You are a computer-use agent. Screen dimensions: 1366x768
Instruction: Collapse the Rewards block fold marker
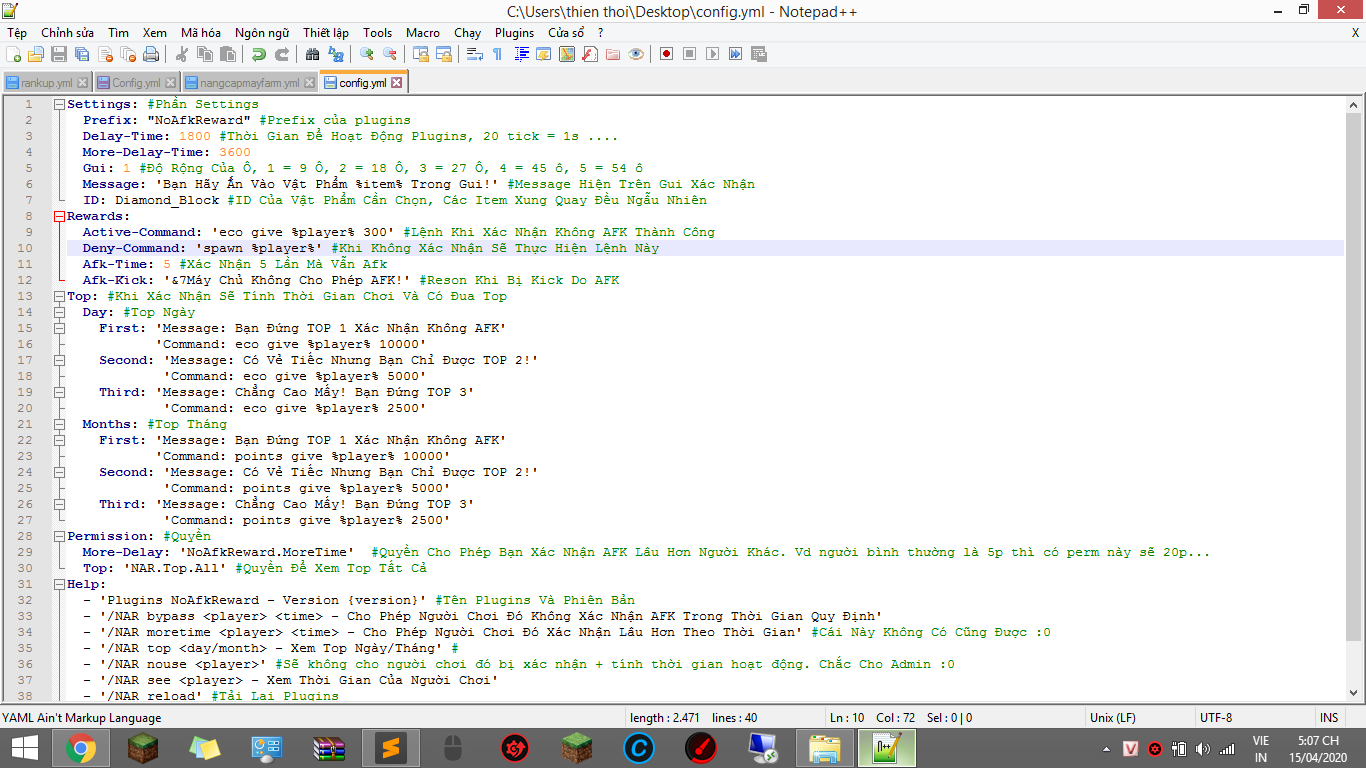point(59,216)
